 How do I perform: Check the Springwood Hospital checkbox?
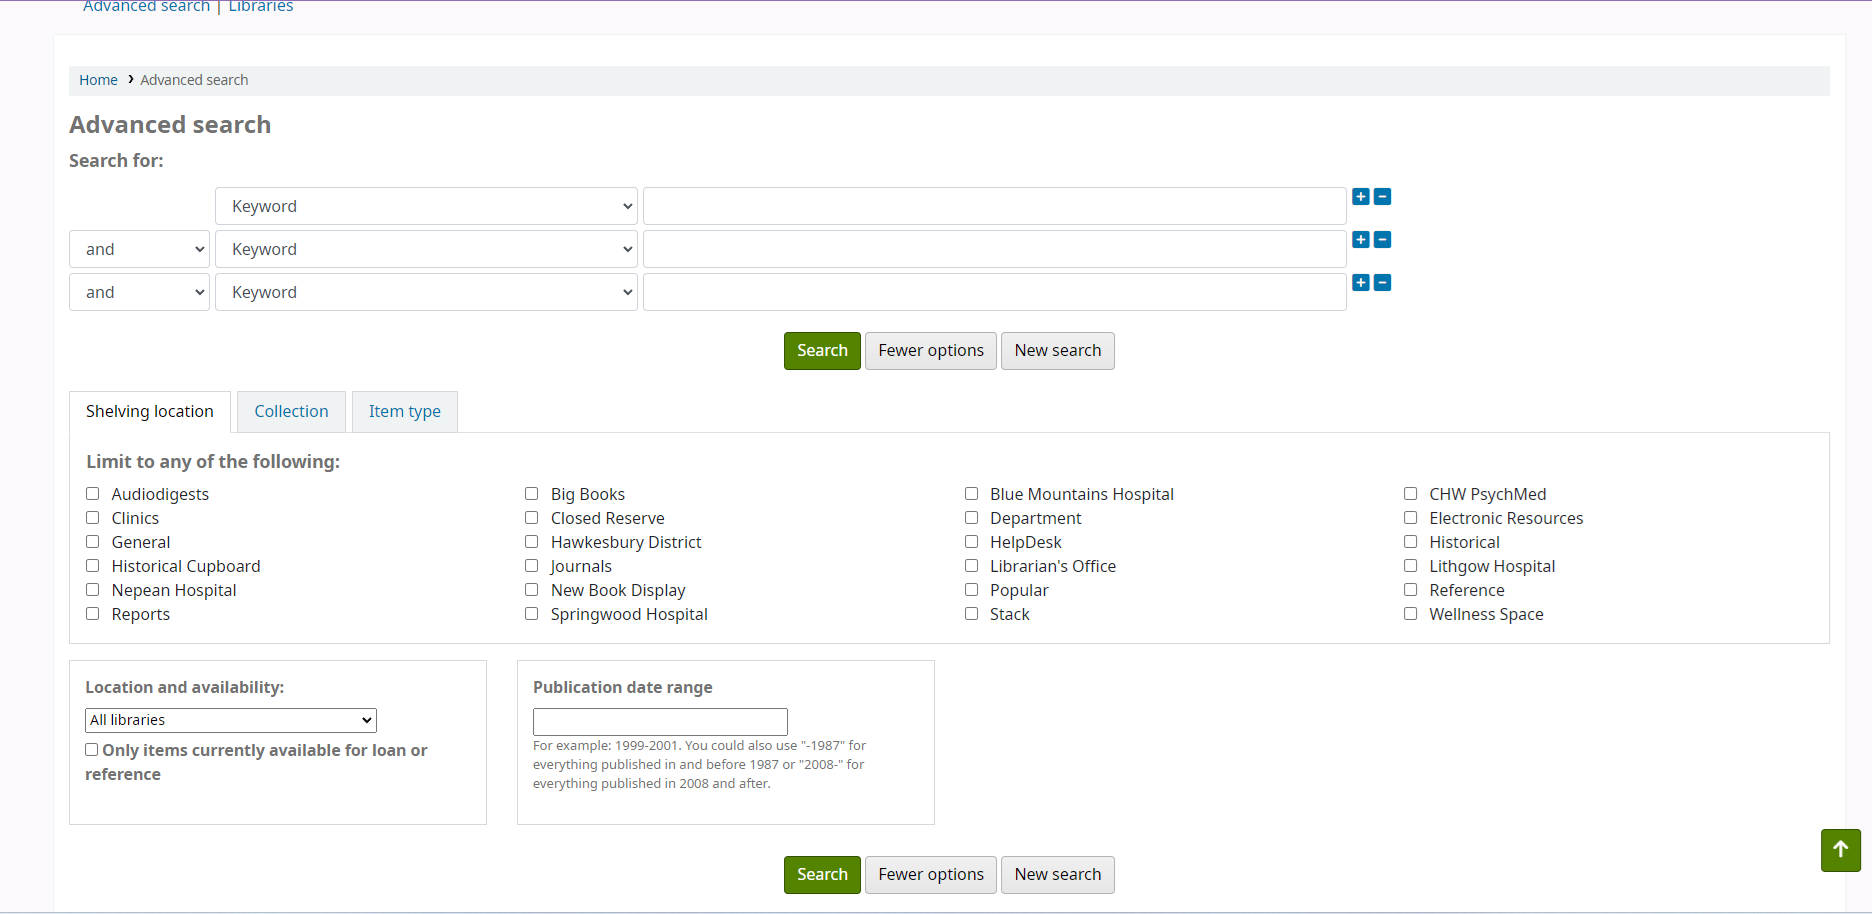[x=532, y=614]
